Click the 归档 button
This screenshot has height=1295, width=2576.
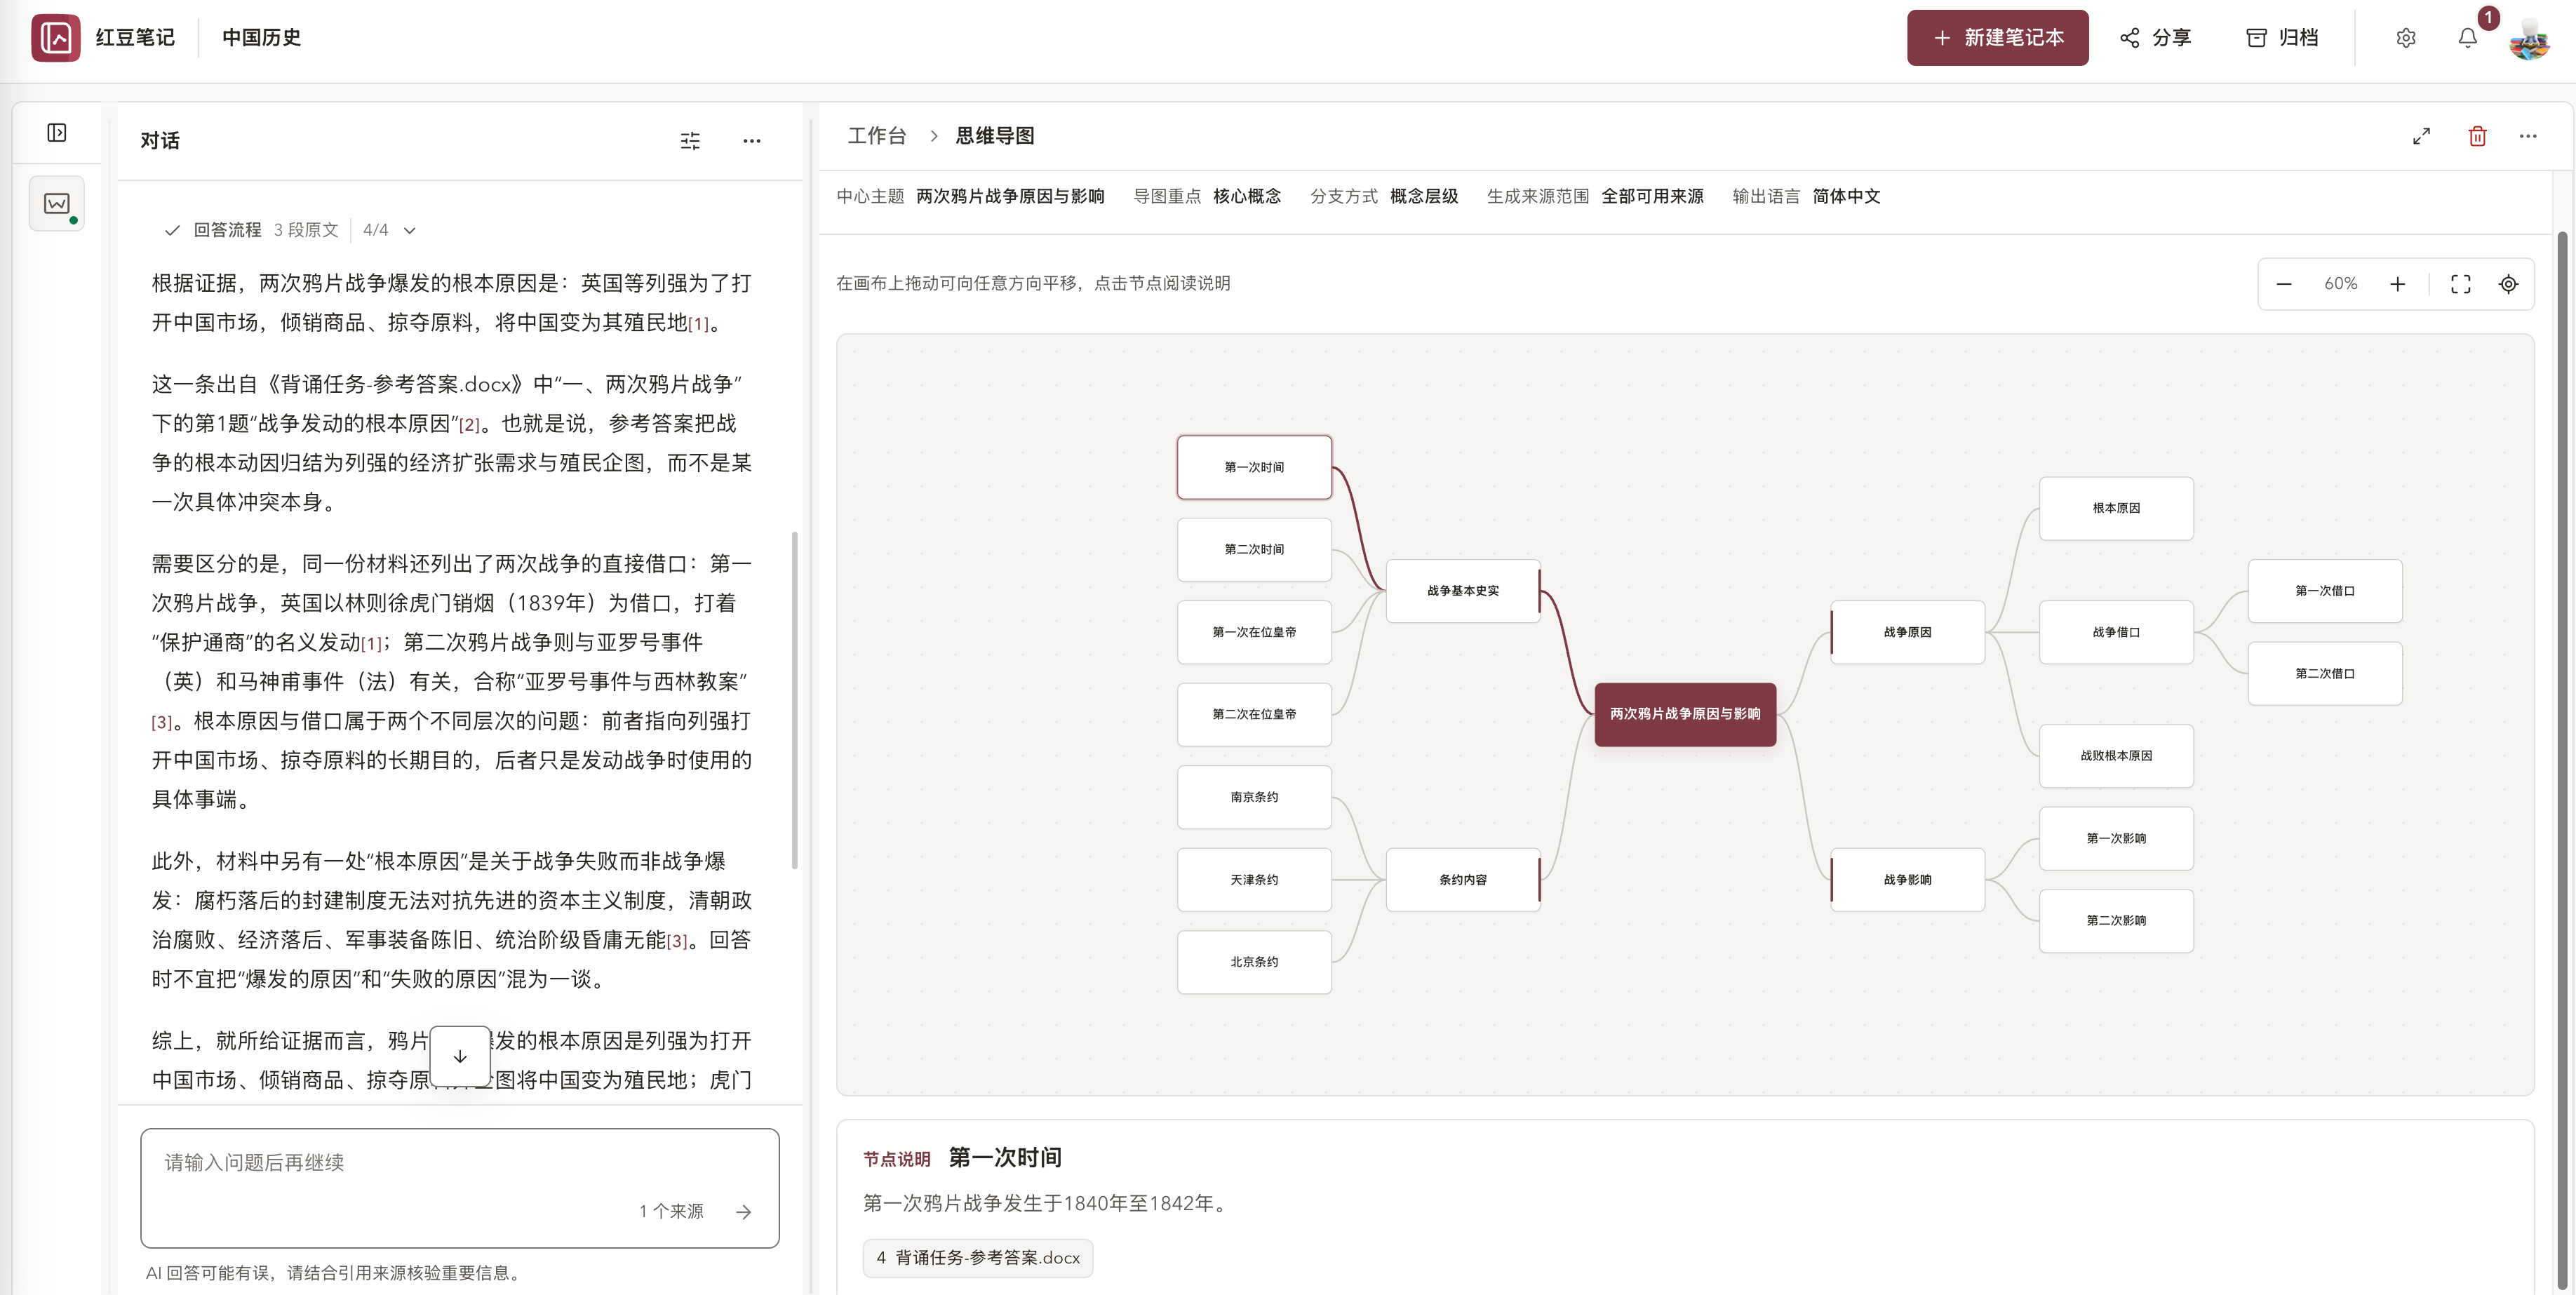tap(2282, 38)
